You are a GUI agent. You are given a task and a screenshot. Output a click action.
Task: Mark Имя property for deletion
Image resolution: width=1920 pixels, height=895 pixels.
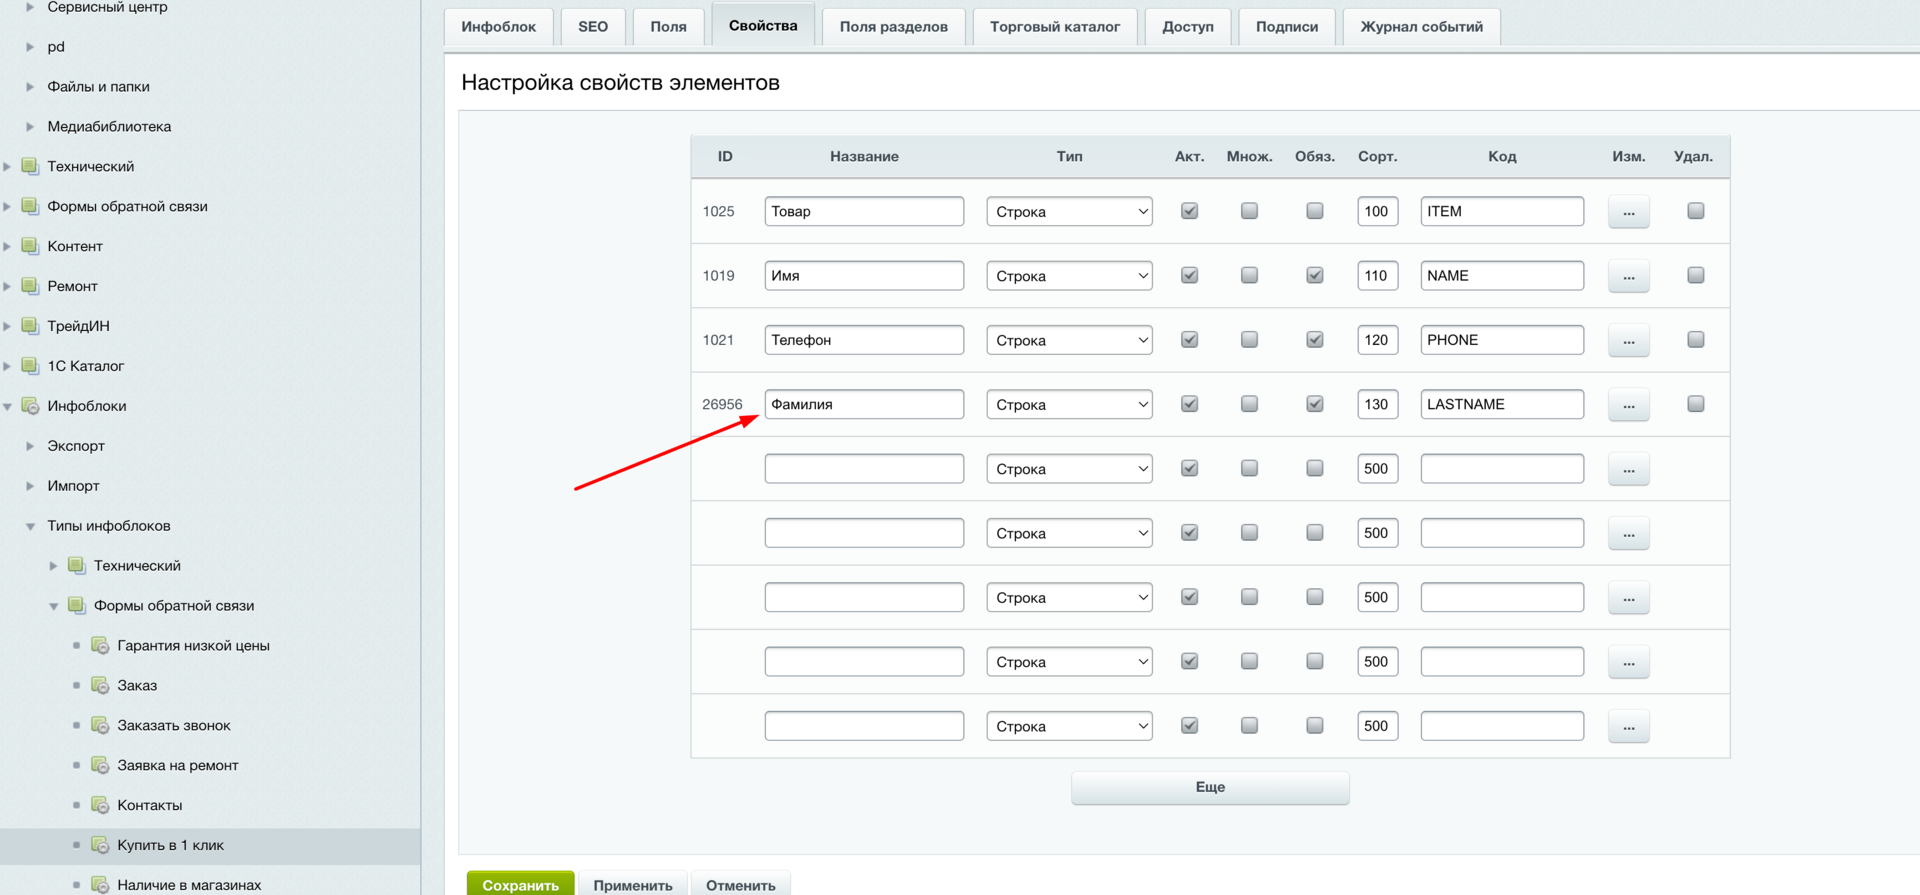click(1696, 275)
